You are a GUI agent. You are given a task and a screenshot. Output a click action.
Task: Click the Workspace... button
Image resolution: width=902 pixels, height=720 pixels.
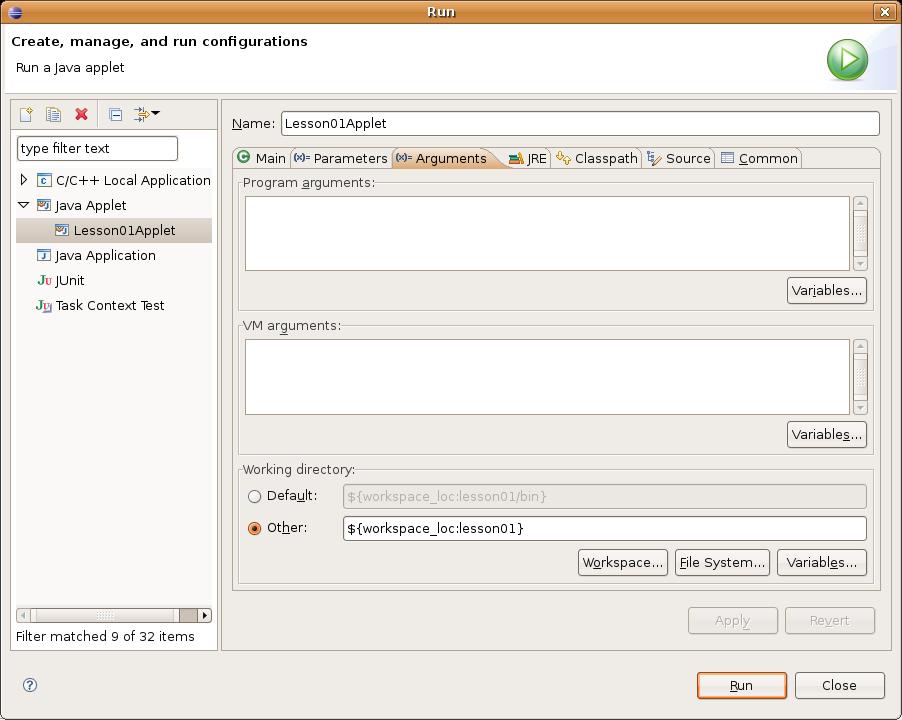tap(622, 562)
